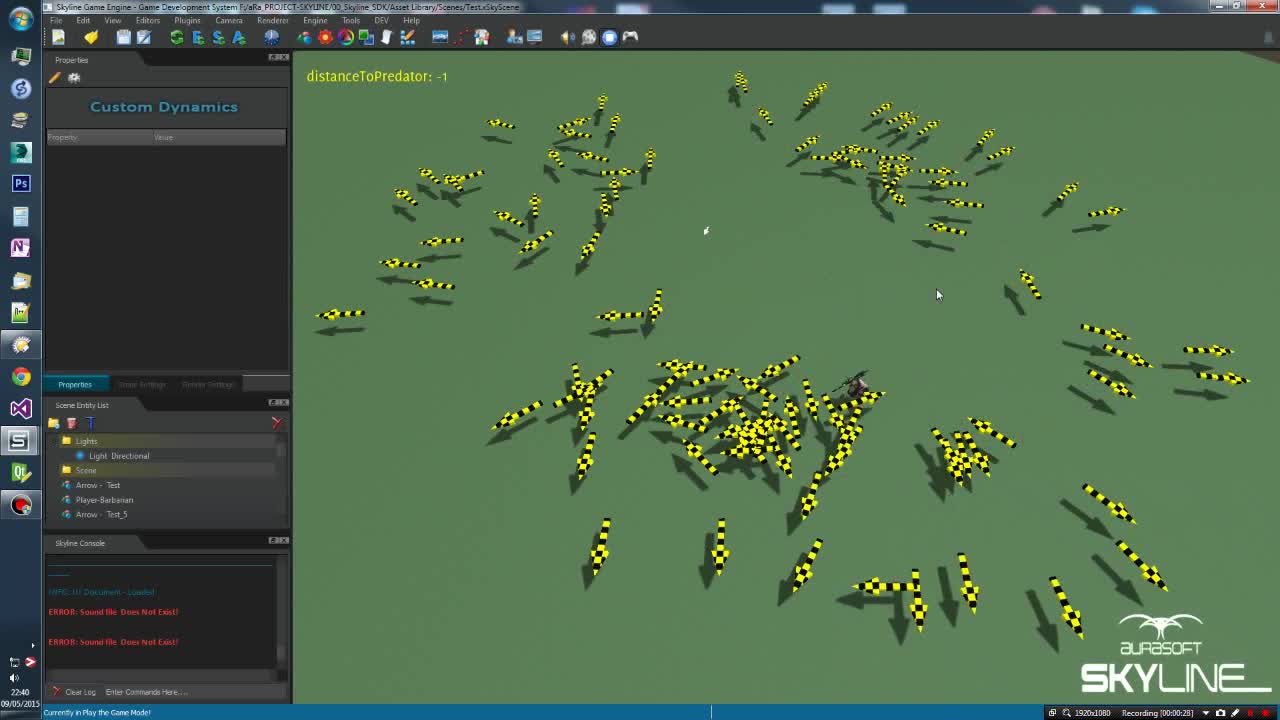This screenshot has height=720, width=1280.
Task: Click the Clear Log button in Skyline Console
Action: [80, 691]
